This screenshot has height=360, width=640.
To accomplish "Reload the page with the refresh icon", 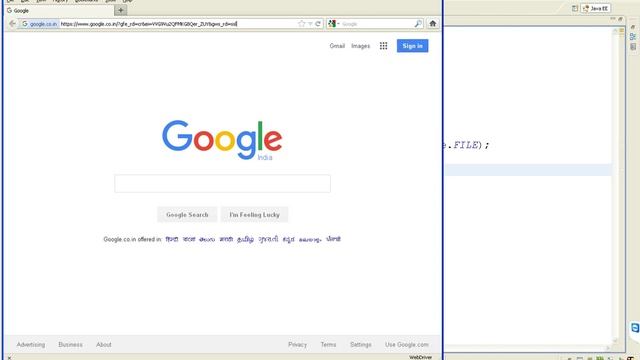I will pos(318,24).
